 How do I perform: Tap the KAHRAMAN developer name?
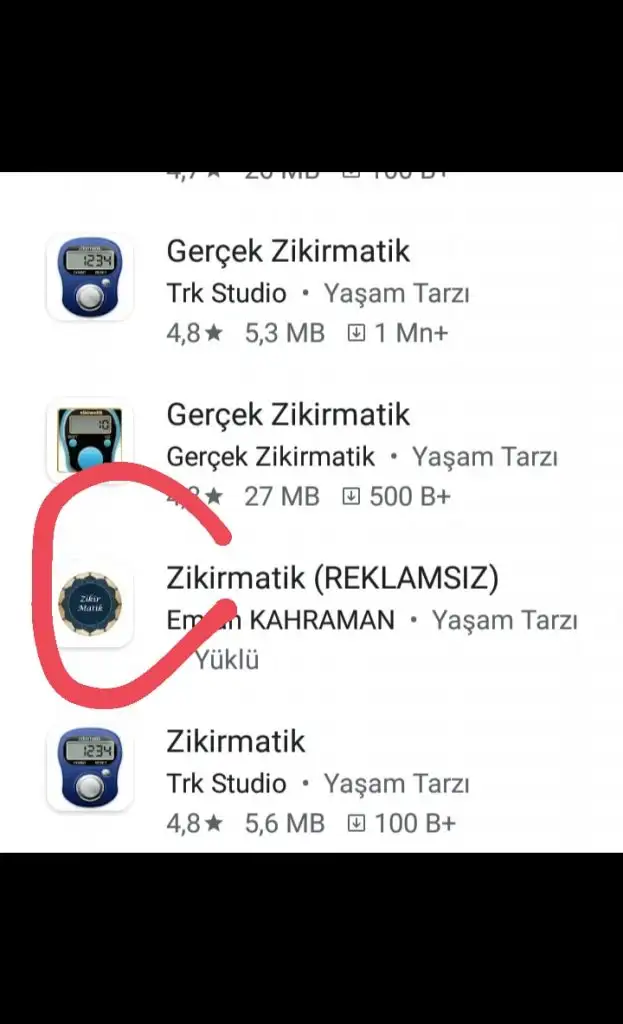coord(322,620)
